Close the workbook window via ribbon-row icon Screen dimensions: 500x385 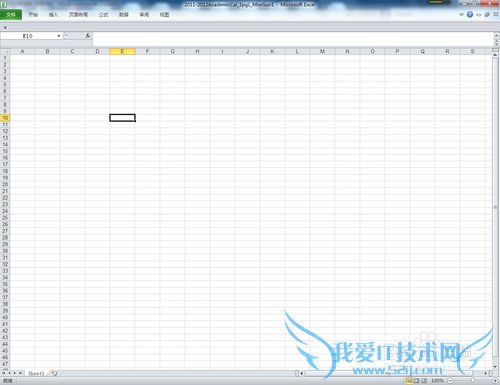(x=496, y=15)
